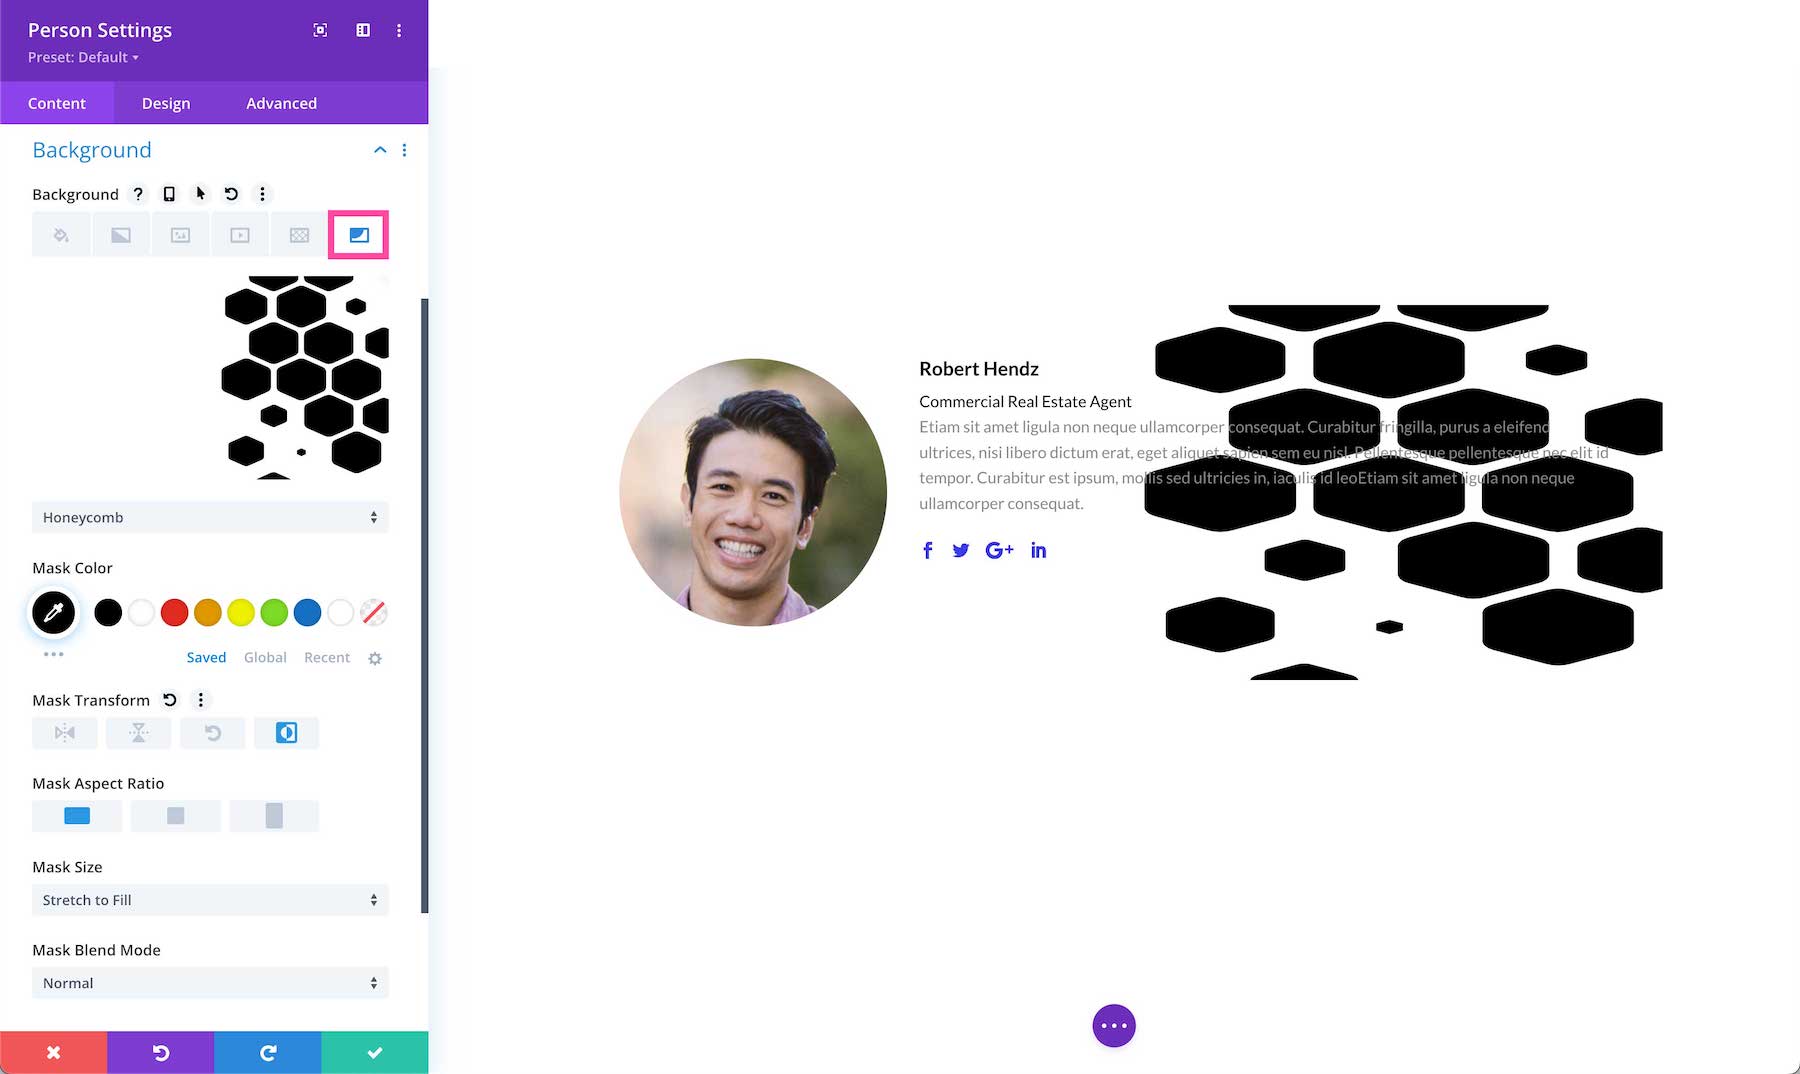Viewport: 1800px width, 1074px height.
Task: Reset the Background option with undo icon
Action: coord(231,194)
